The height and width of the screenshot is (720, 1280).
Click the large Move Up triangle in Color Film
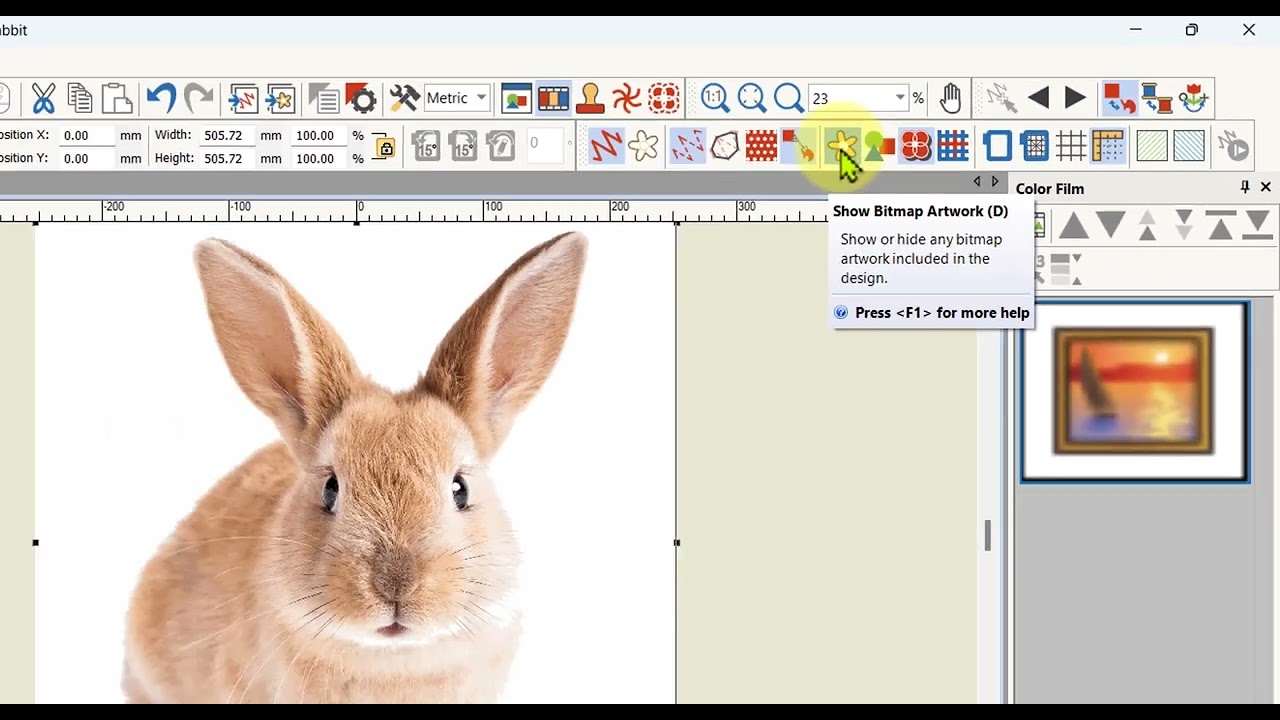click(x=1074, y=225)
